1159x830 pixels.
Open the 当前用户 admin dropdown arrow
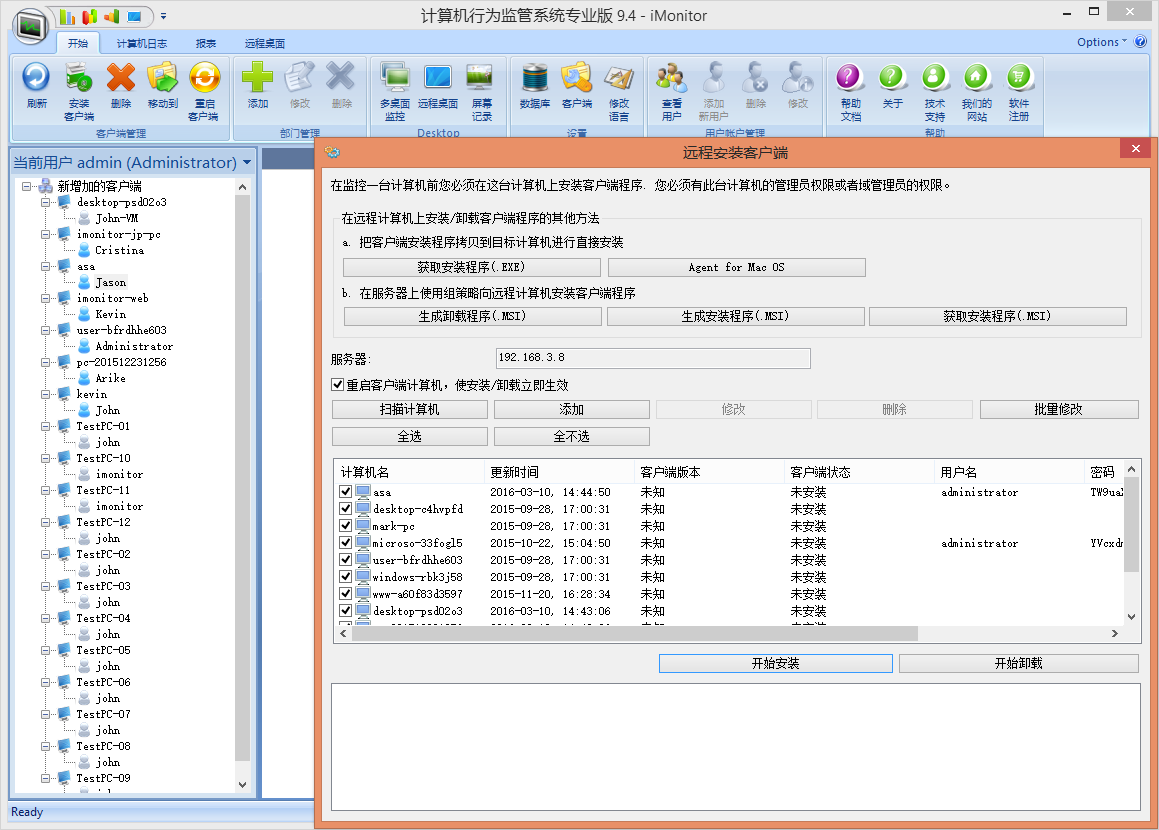coord(246,162)
